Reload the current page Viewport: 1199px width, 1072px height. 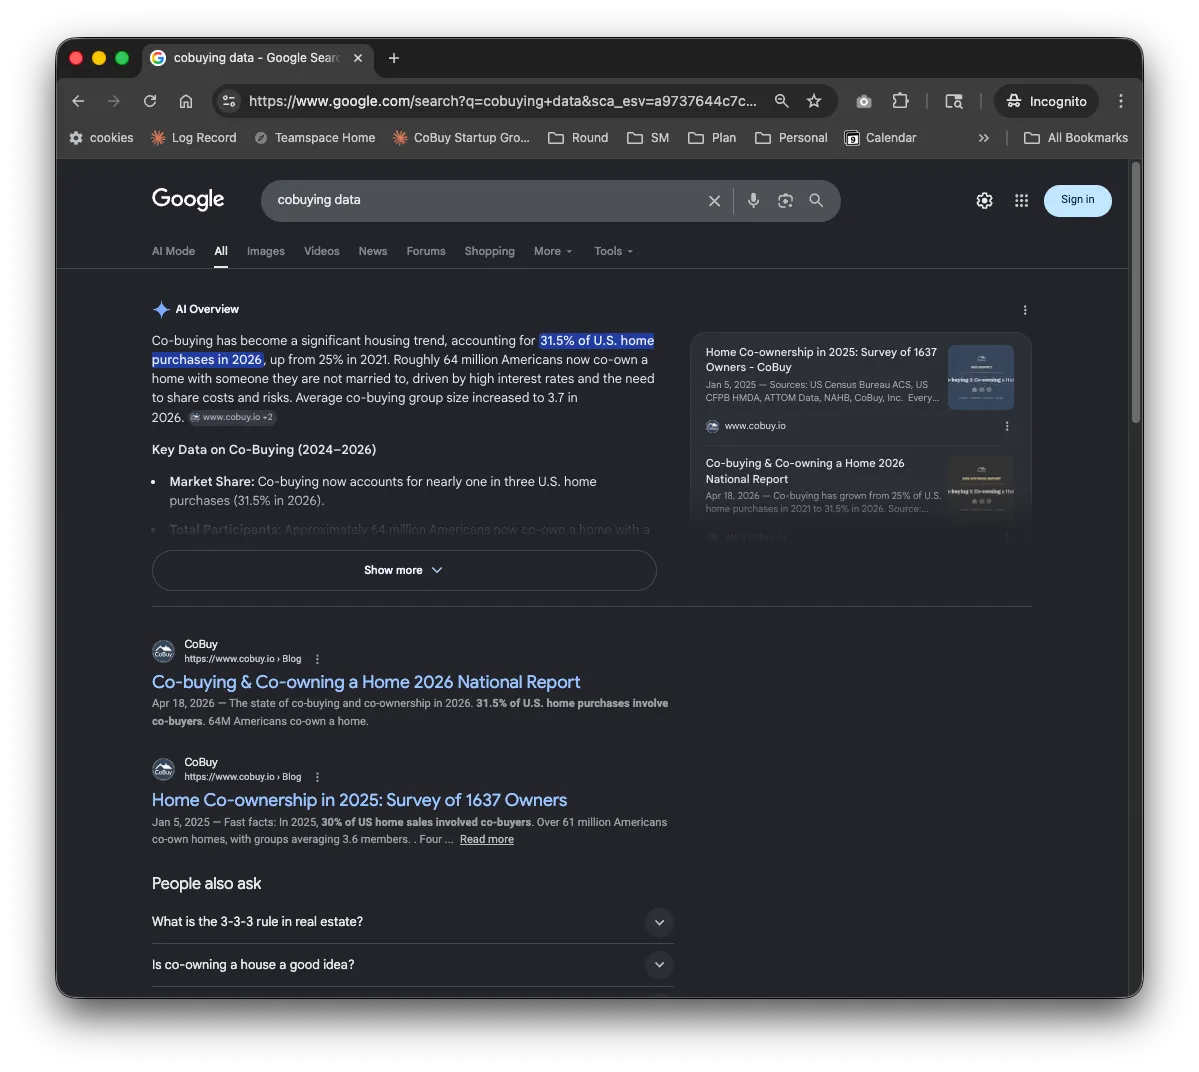(x=150, y=101)
